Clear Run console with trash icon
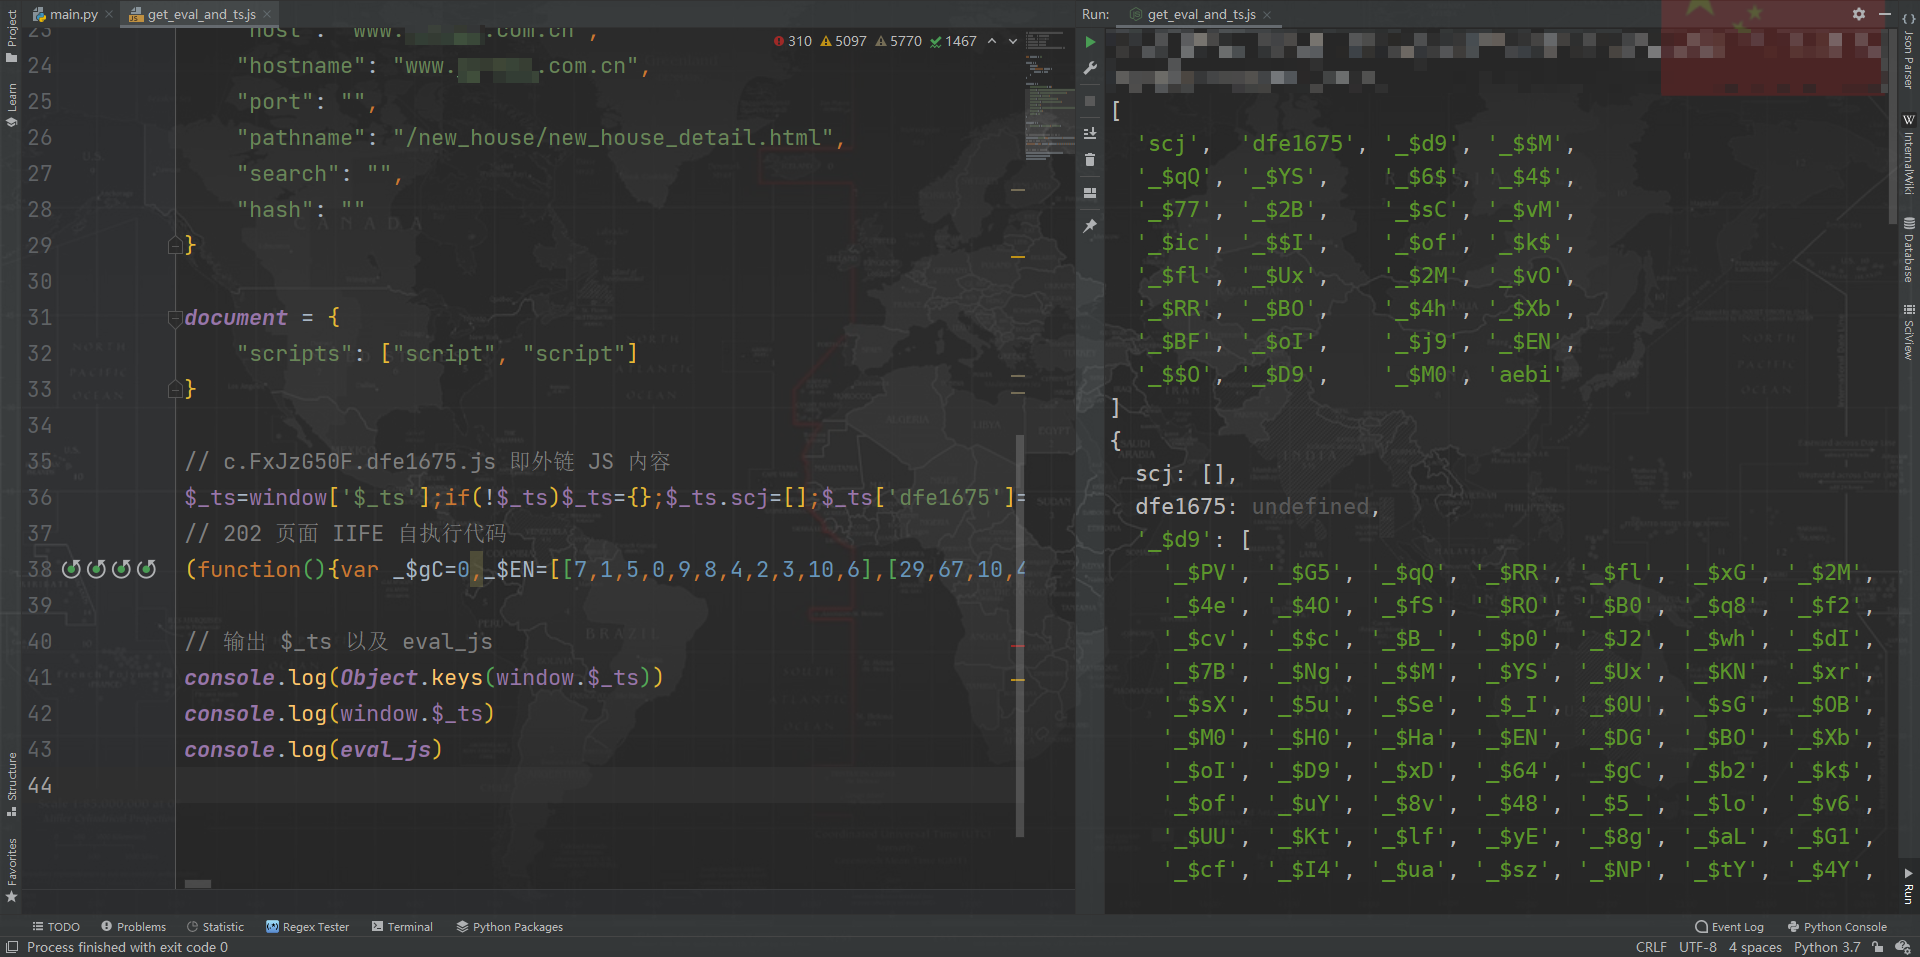 (x=1090, y=160)
